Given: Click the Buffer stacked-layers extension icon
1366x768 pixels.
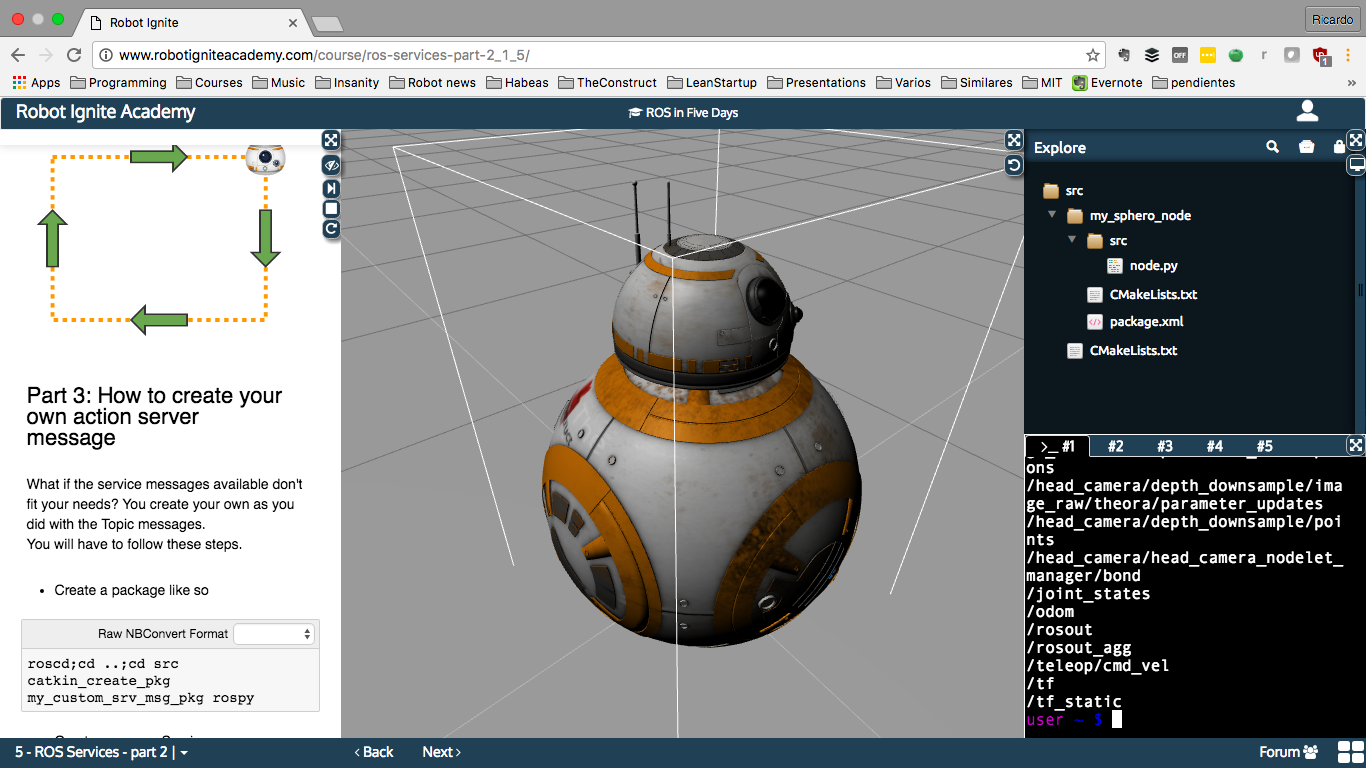Looking at the screenshot, I should click(x=1152, y=55).
